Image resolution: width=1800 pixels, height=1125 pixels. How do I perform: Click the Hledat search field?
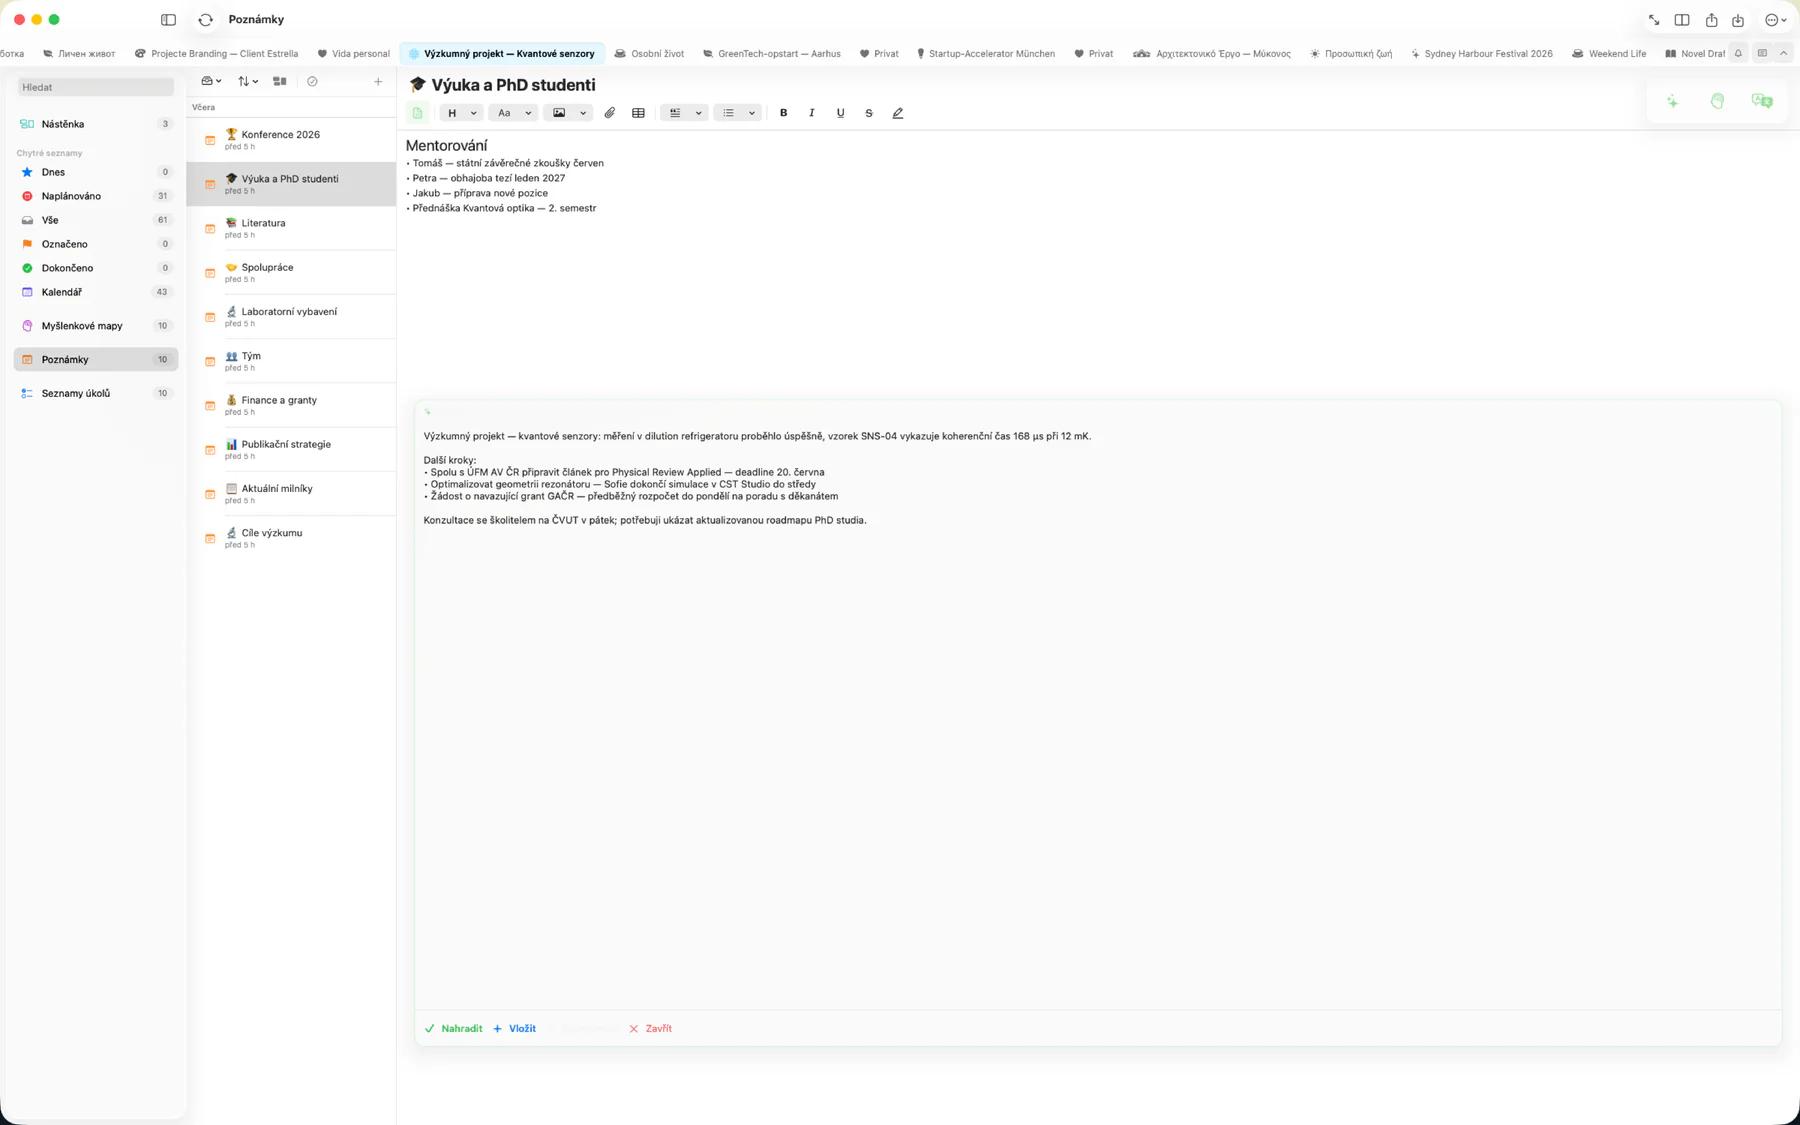coord(96,87)
